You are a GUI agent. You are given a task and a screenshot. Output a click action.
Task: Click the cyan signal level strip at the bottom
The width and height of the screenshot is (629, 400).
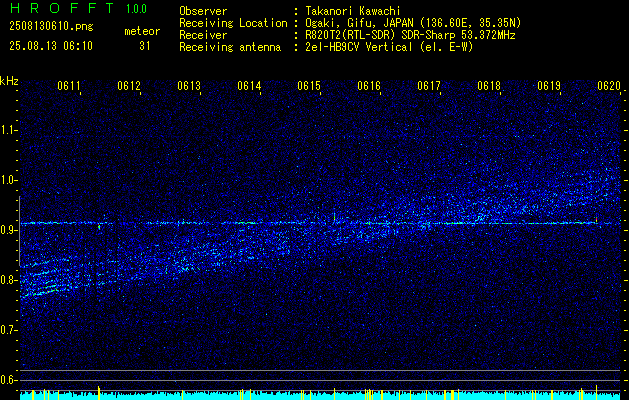click(x=322, y=396)
